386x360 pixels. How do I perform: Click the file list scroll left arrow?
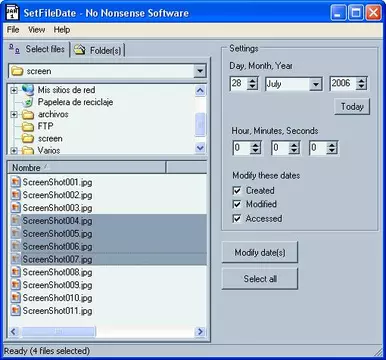tap(13, 332)
